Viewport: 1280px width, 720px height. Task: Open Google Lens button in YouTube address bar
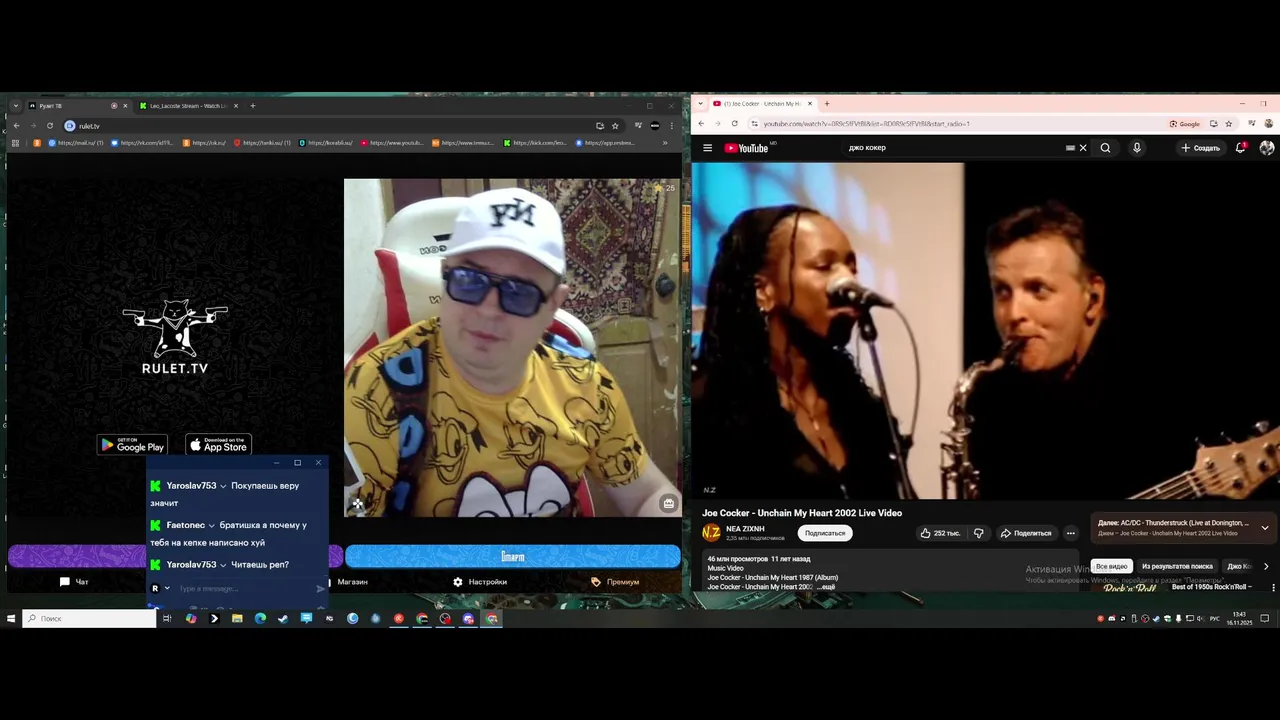point(1185,124)
